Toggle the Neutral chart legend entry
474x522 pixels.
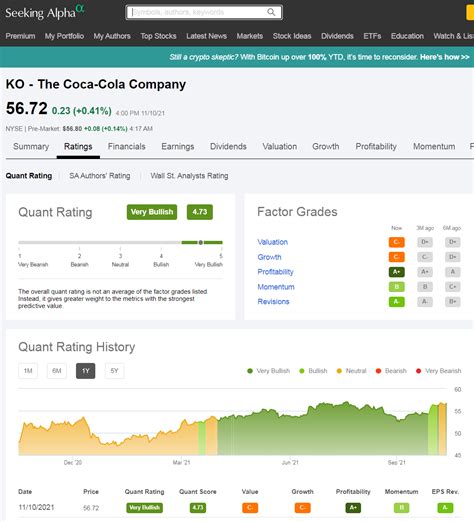[351, 371]
